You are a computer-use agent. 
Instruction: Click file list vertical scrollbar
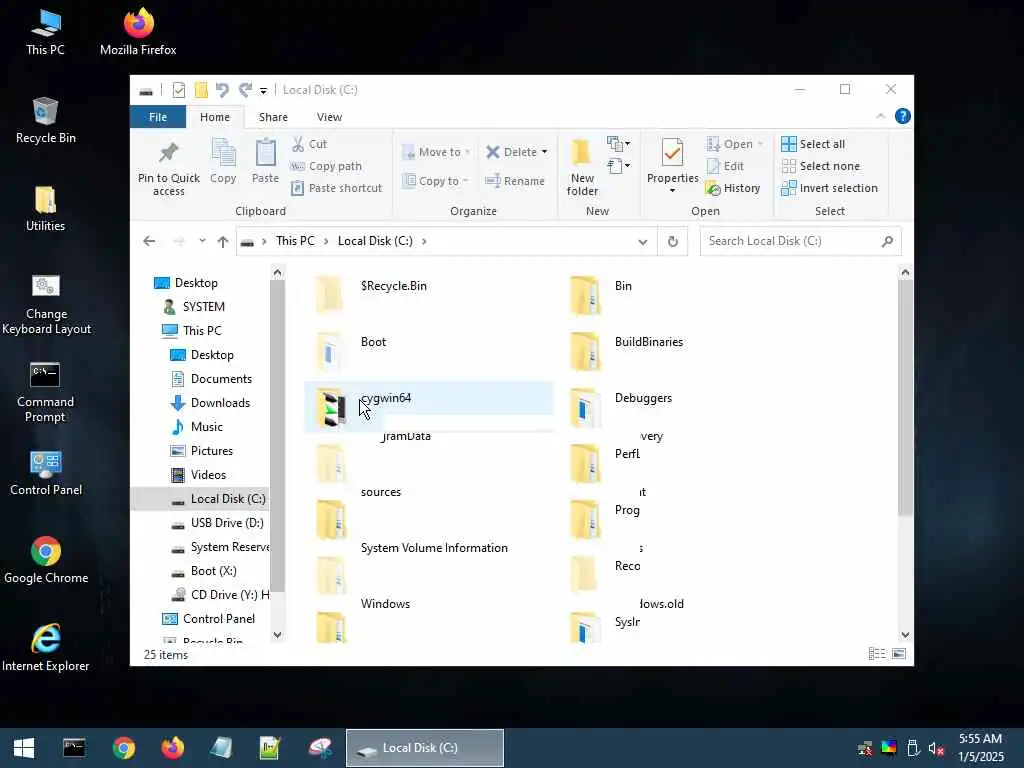pos(905,400)
